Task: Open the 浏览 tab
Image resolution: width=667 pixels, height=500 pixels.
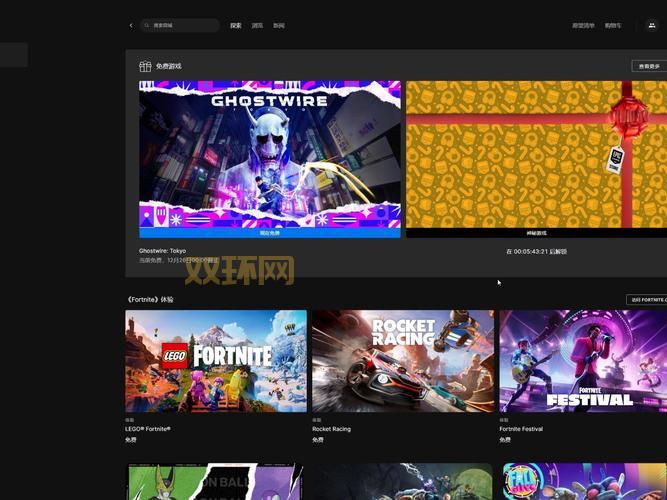Action: click(258, 25)
